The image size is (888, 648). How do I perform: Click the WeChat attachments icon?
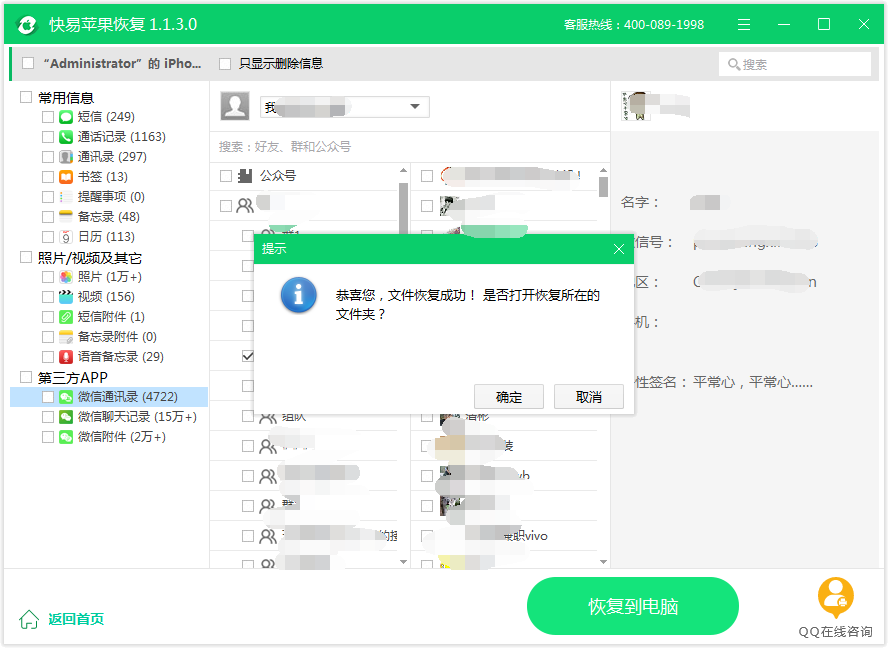66,437
